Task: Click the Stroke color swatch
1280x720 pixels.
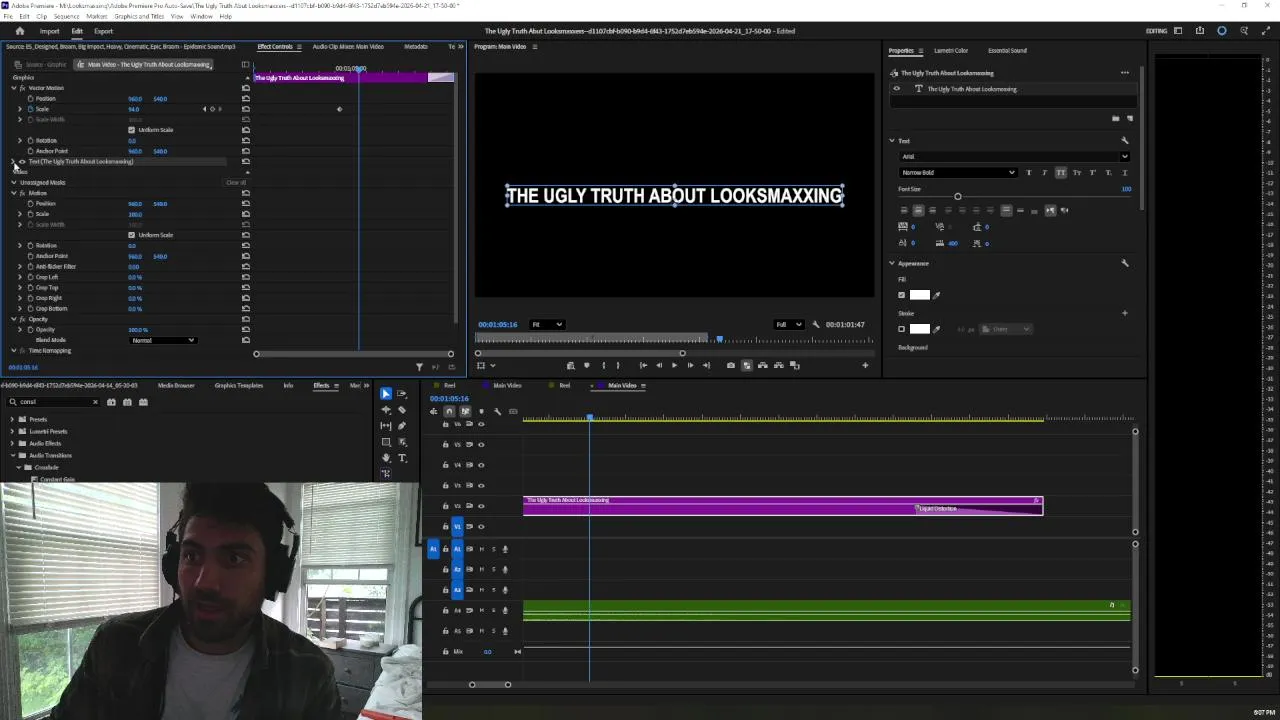Action: (x=919, y=329)
